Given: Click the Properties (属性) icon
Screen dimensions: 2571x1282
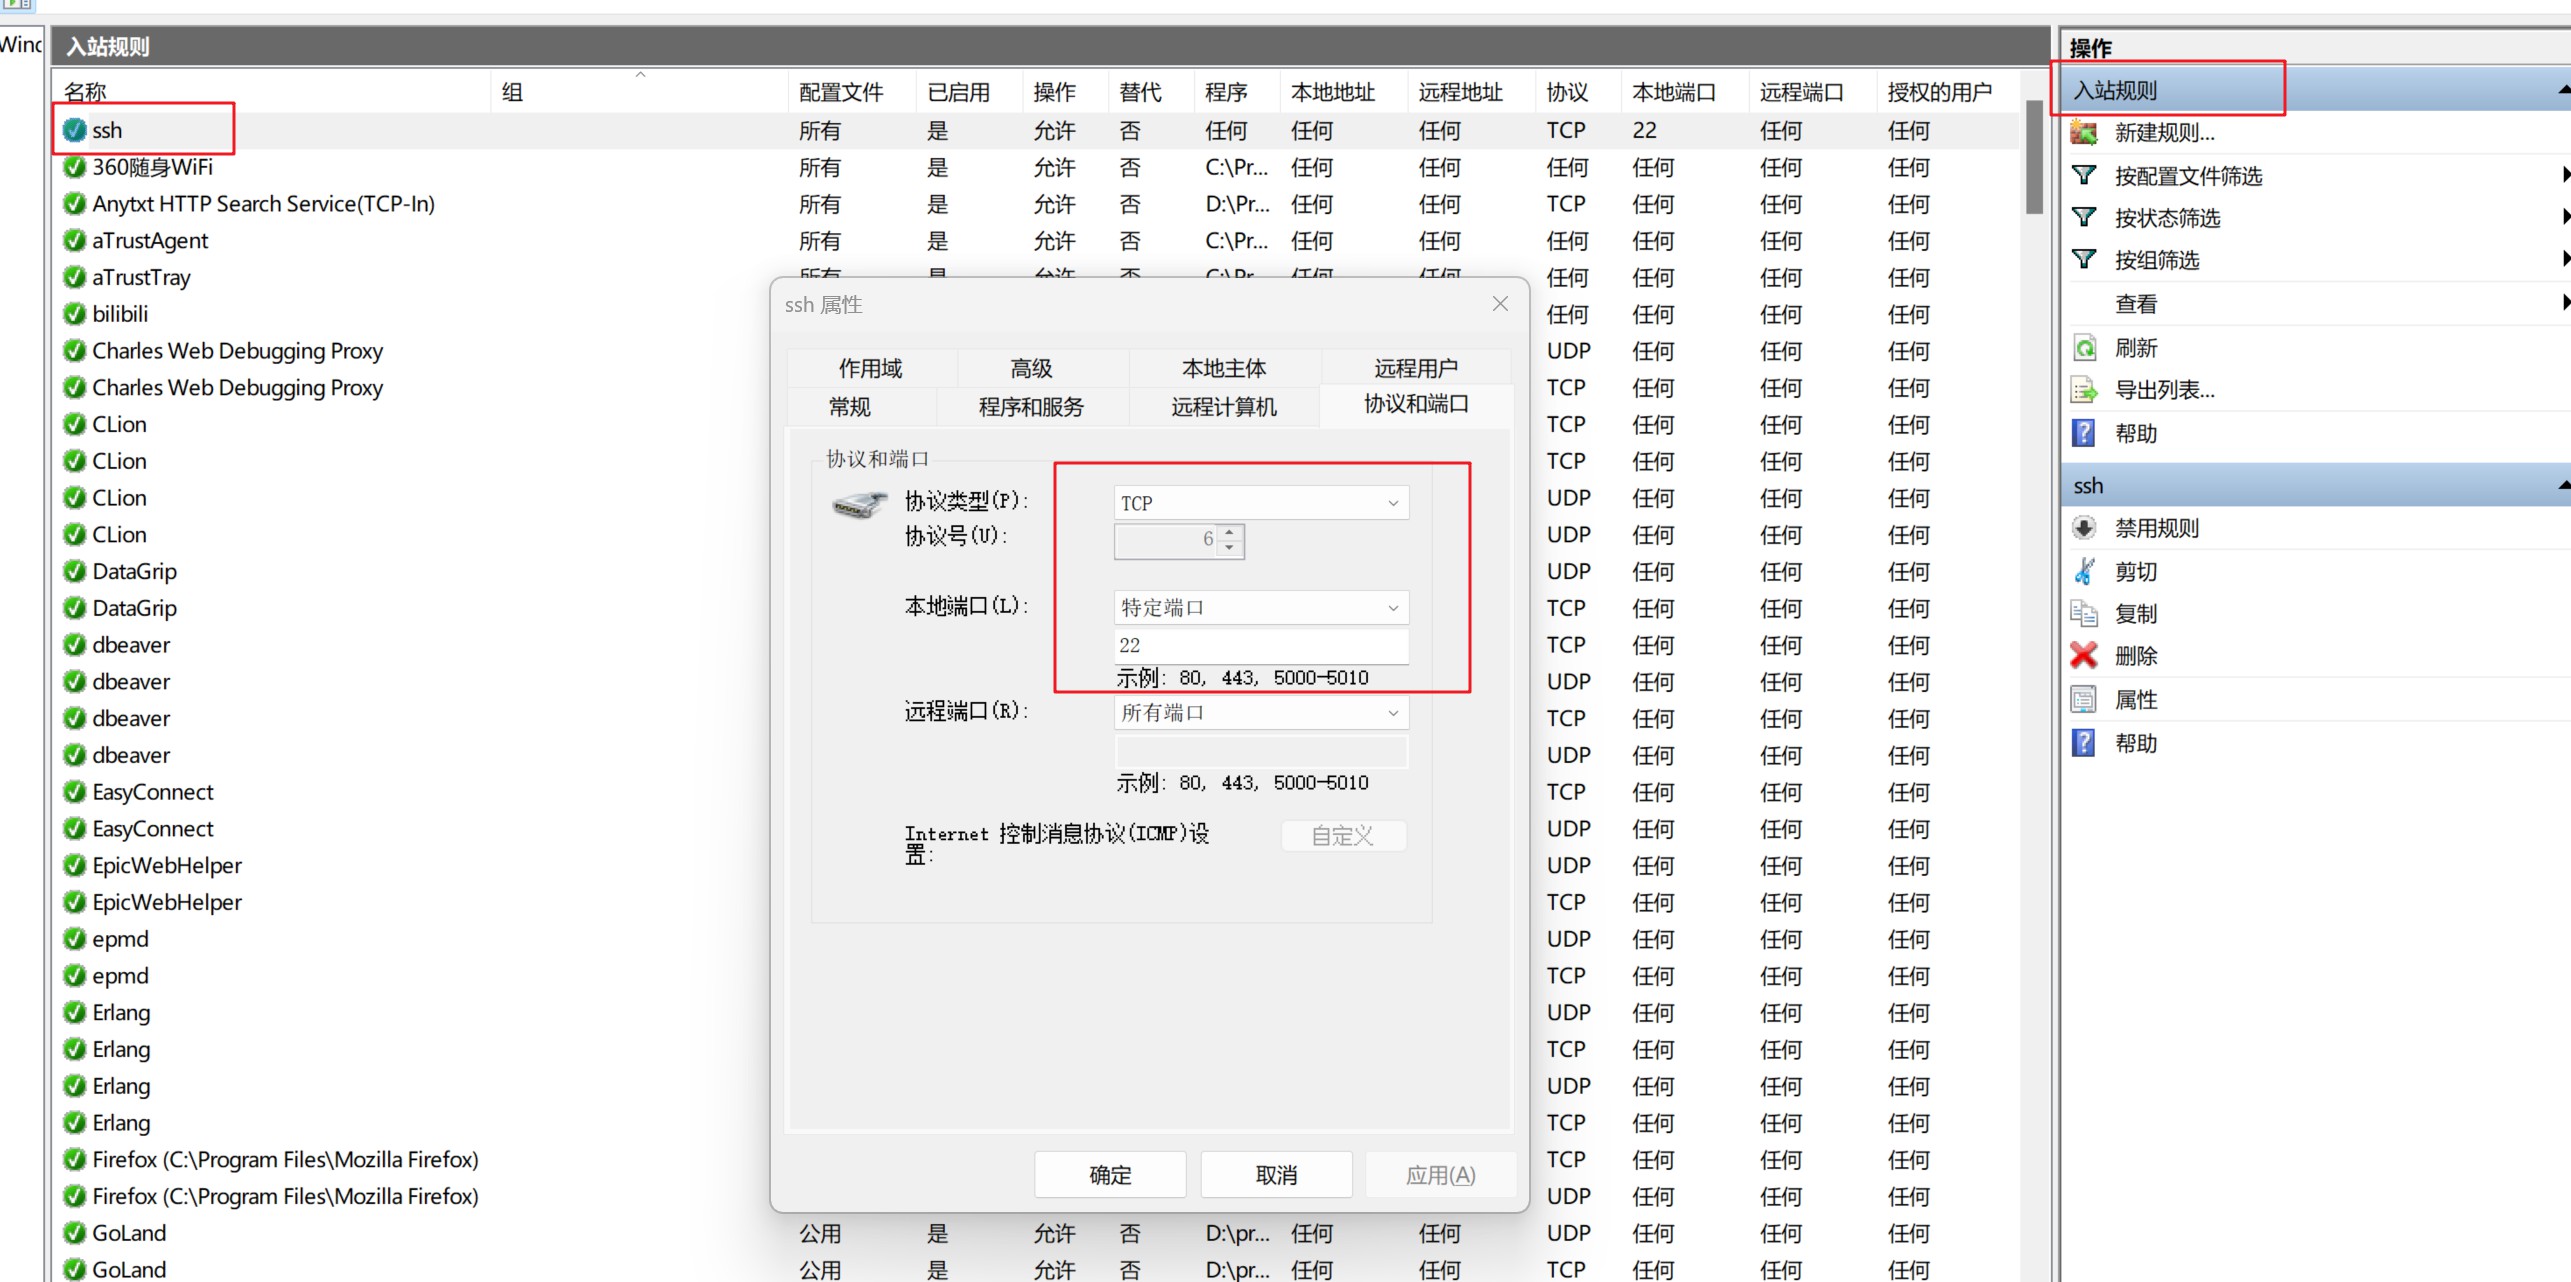Looking at the screenshot, I should coord(2084,699).
